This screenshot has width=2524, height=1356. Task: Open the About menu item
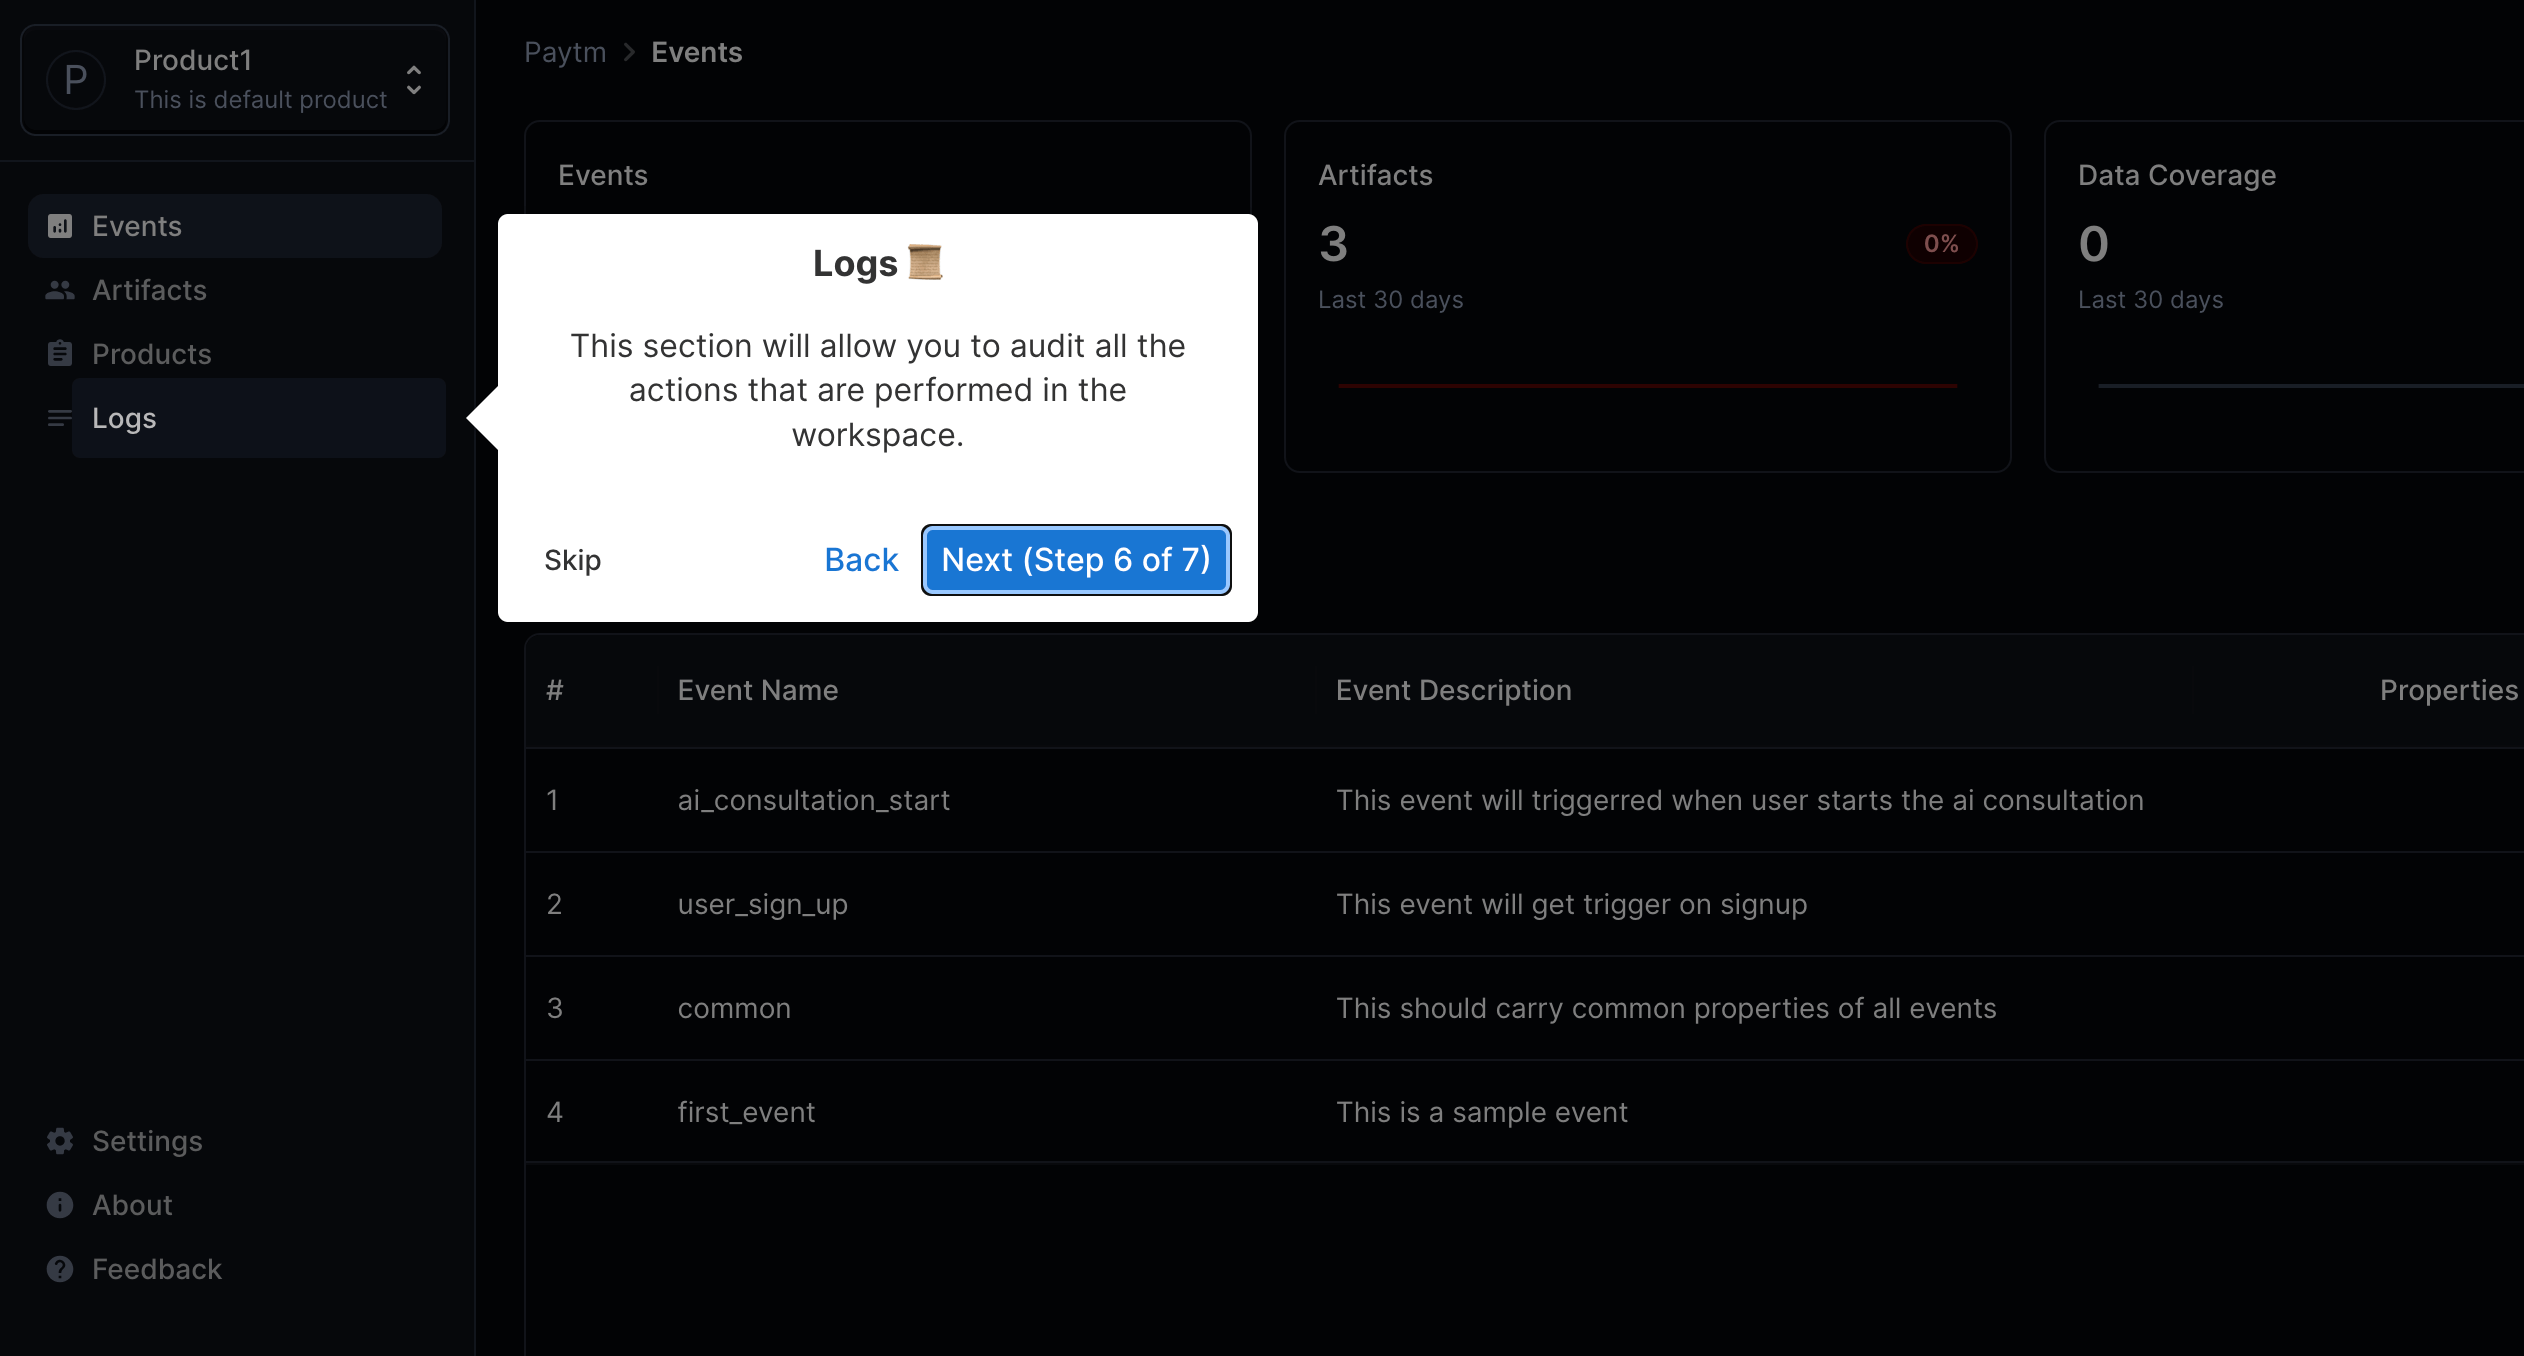[235, 1205]
